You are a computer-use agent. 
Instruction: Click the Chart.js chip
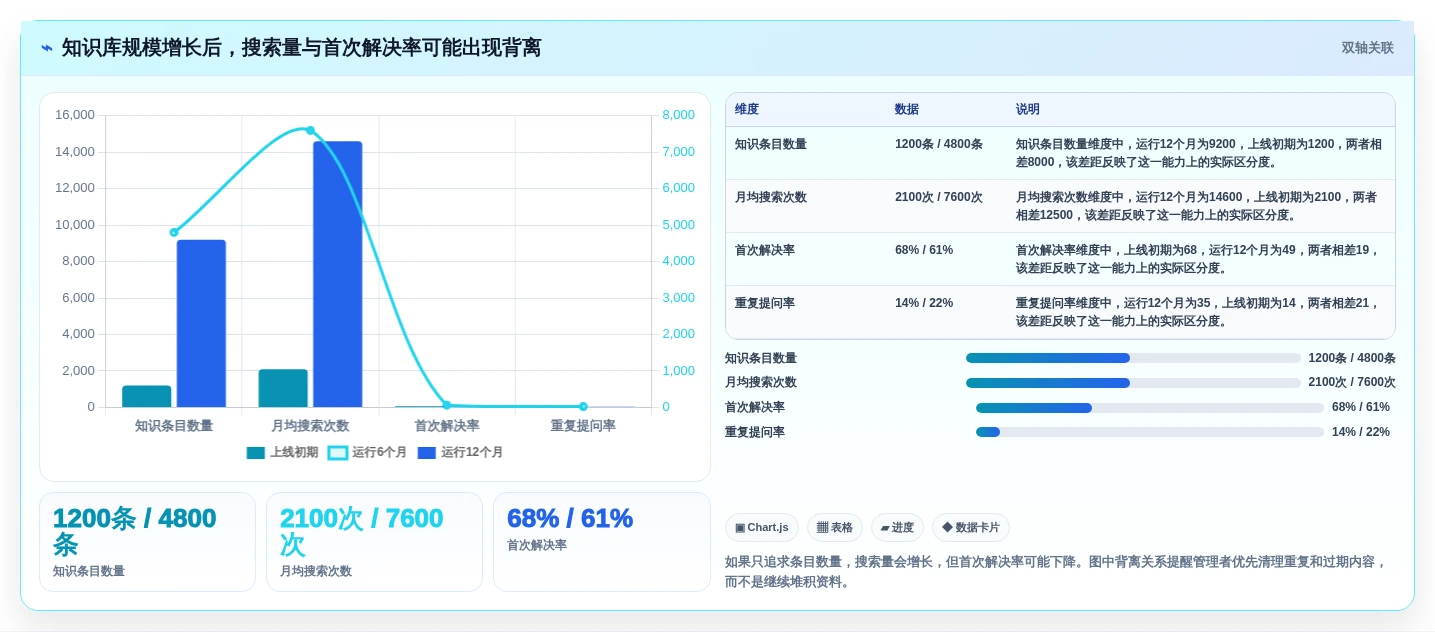(762, 528)
